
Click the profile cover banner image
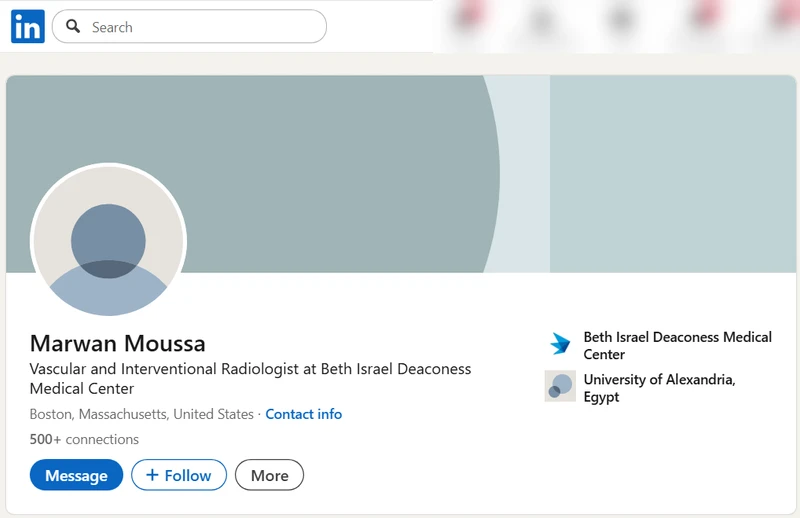[x=400, y=150]
